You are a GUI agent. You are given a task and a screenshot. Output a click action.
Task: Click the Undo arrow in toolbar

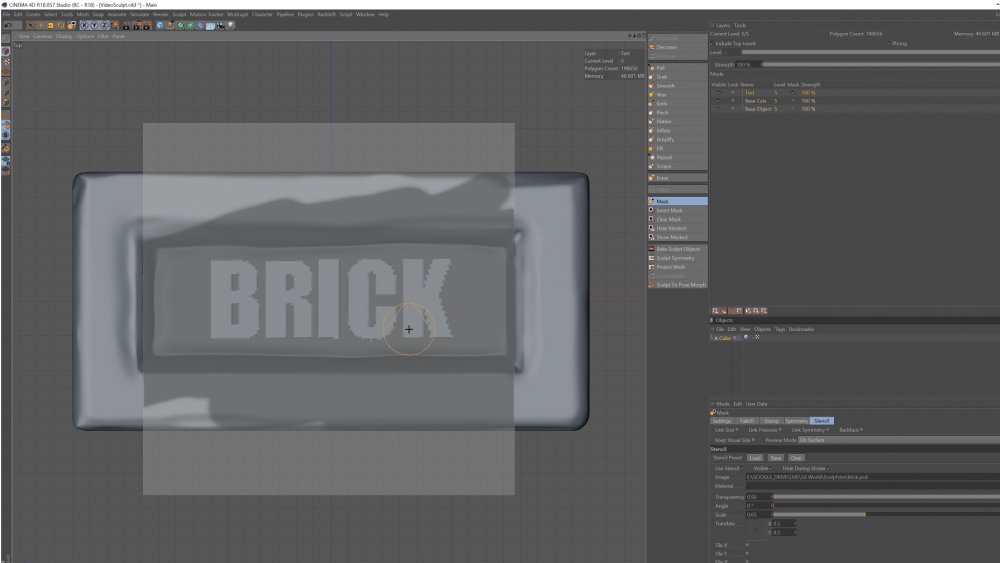coord(8,26)
